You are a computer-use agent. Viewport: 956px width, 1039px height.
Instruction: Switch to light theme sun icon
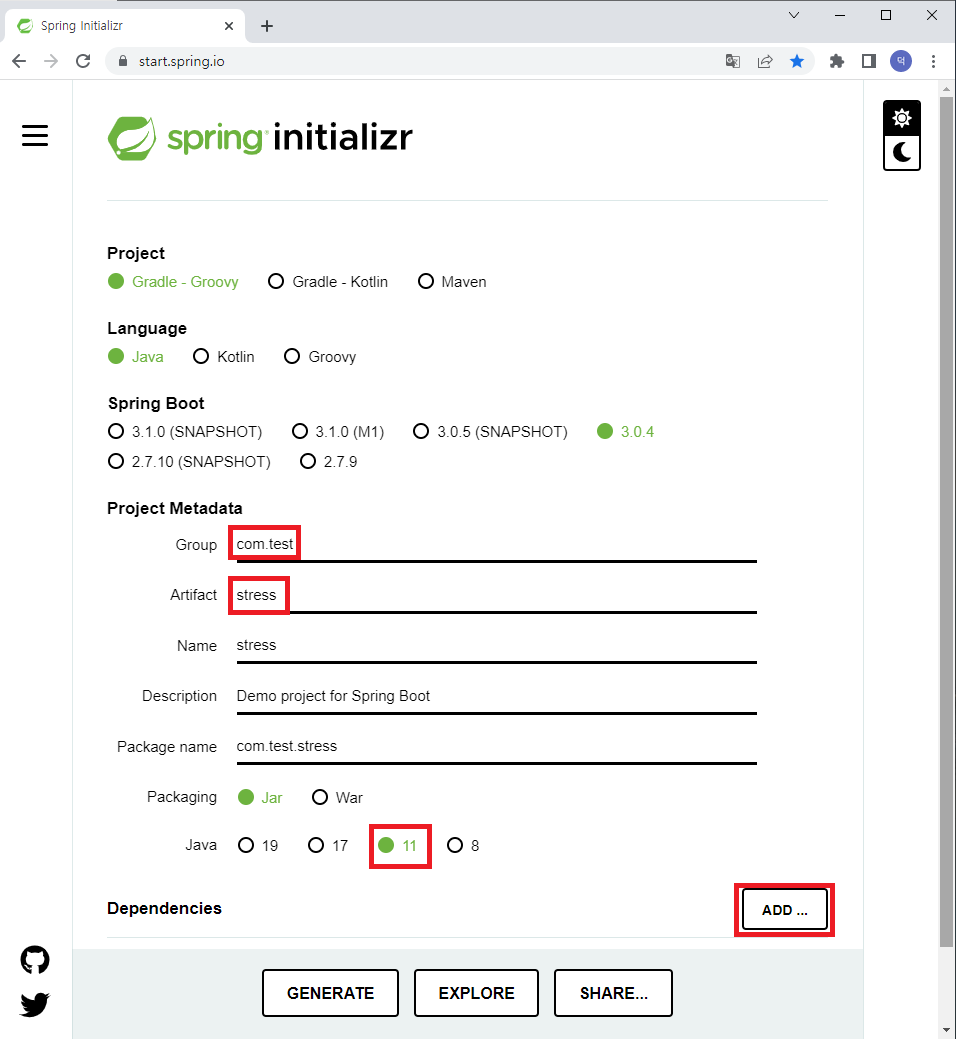coord(902,118)
